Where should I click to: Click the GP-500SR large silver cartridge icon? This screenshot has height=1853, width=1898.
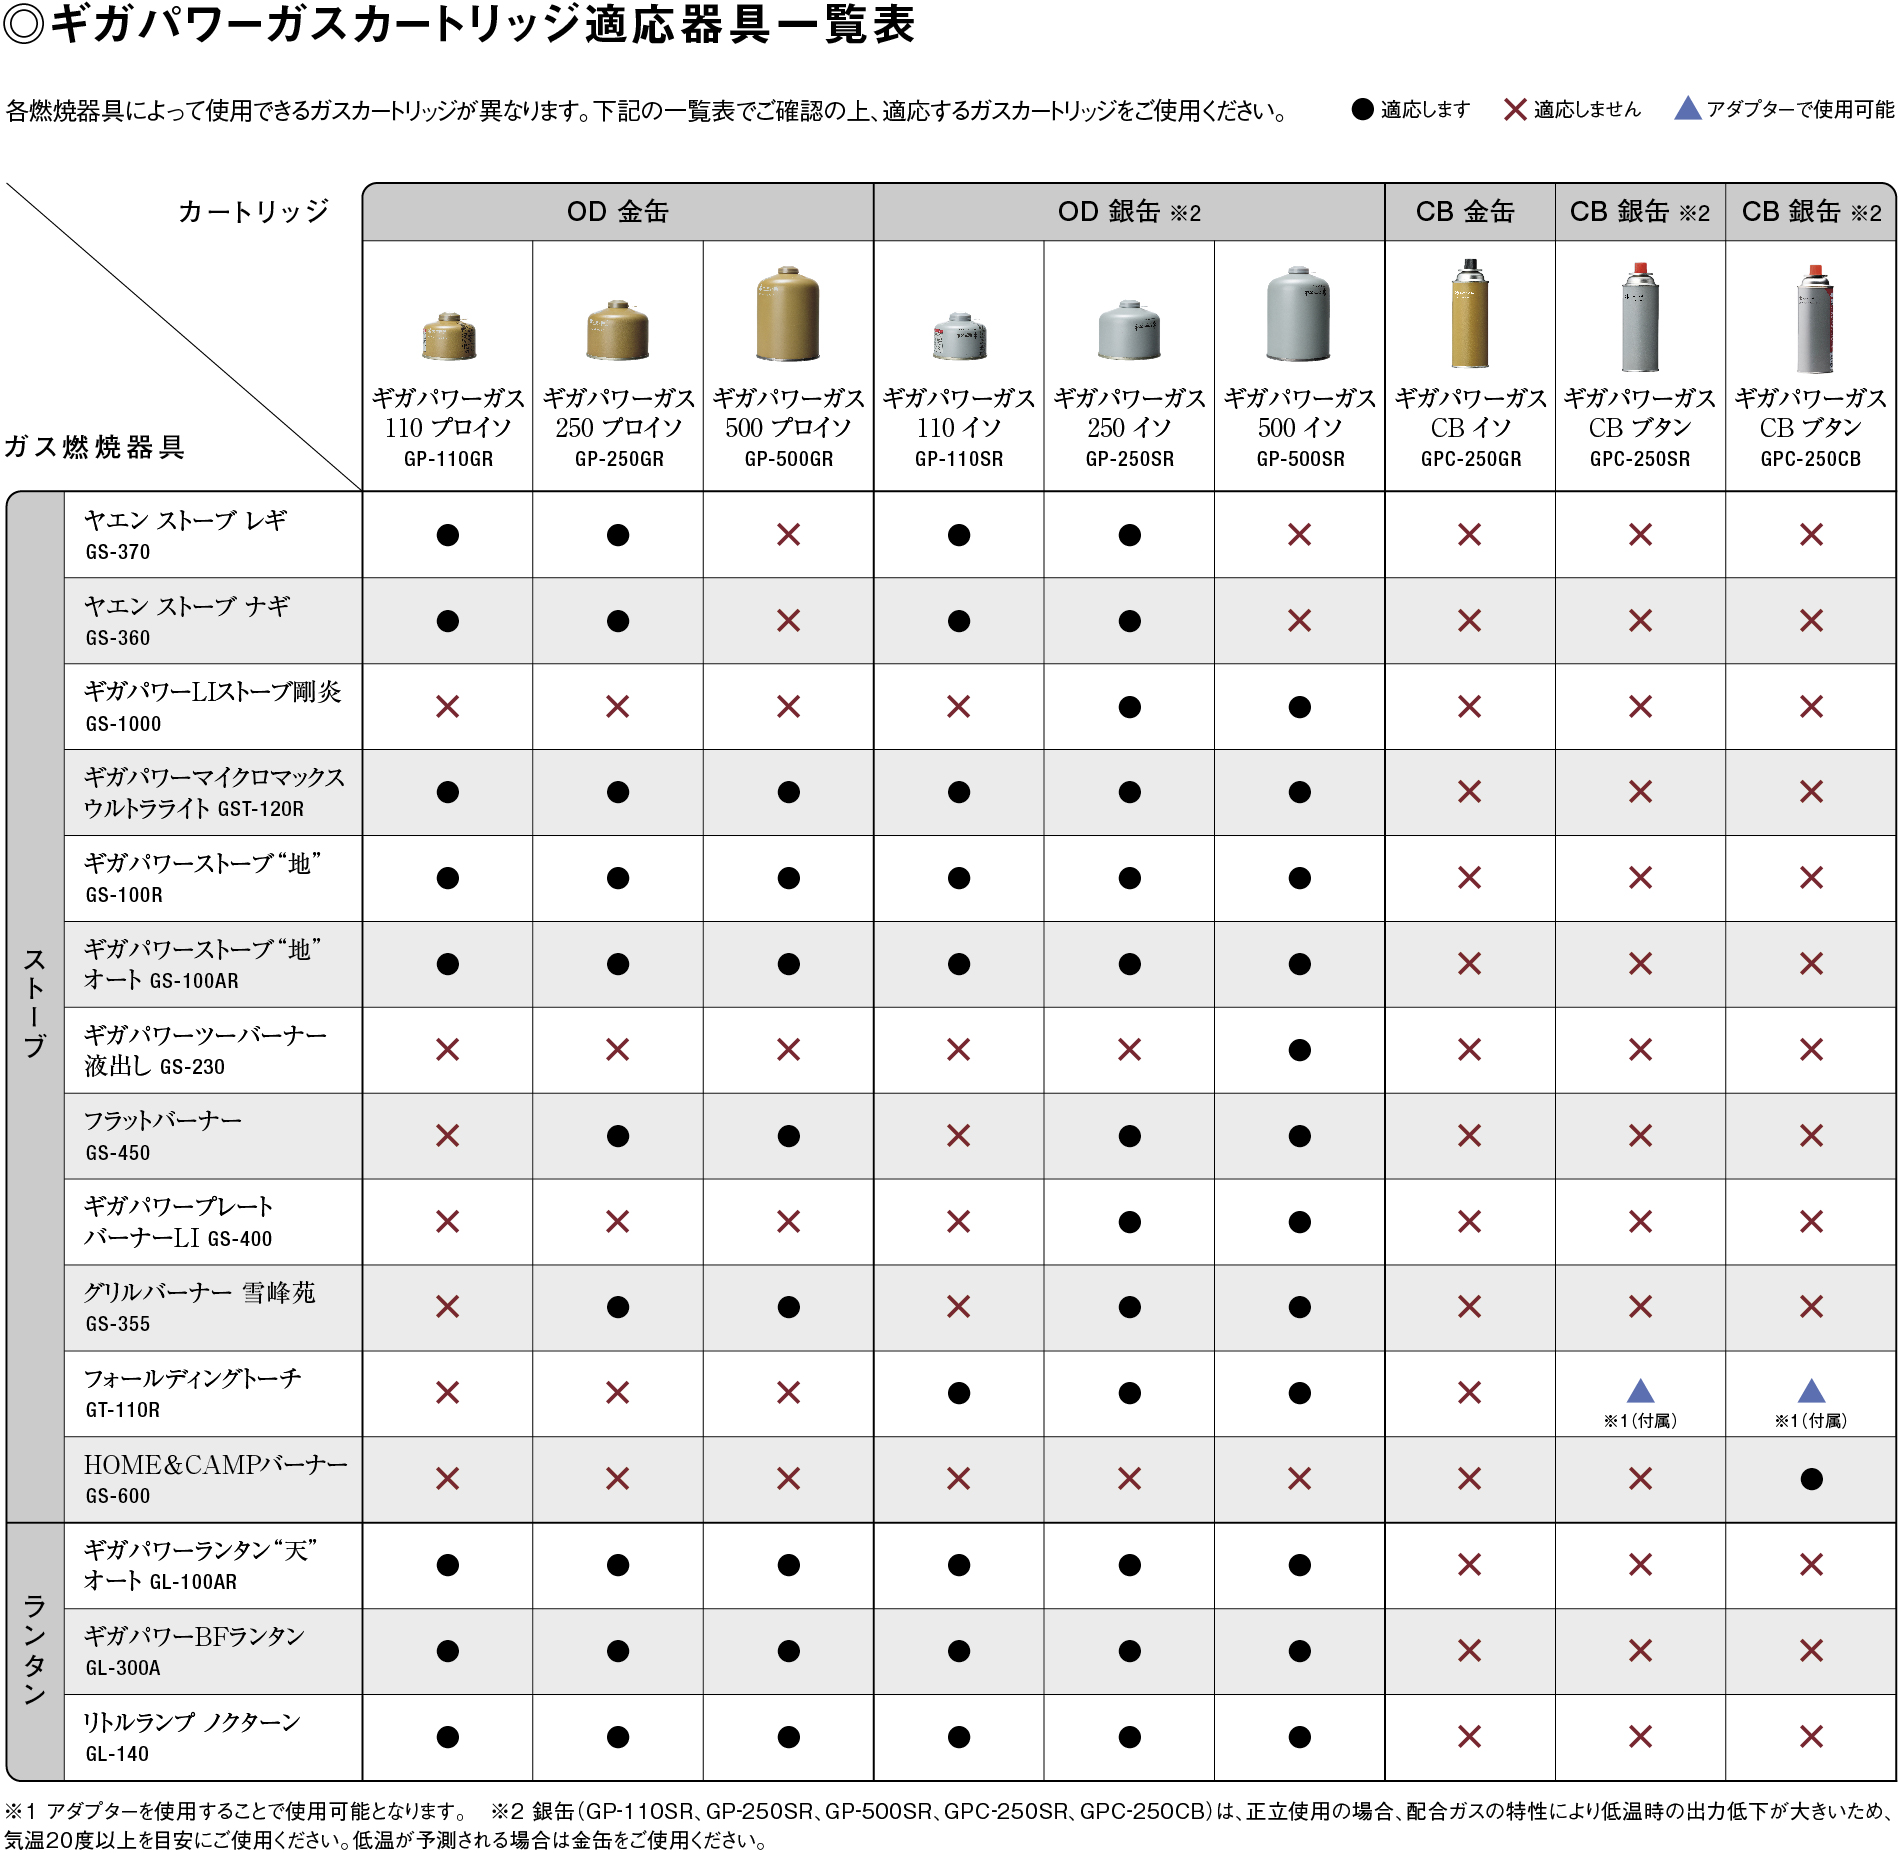(x=1297, y=315)
